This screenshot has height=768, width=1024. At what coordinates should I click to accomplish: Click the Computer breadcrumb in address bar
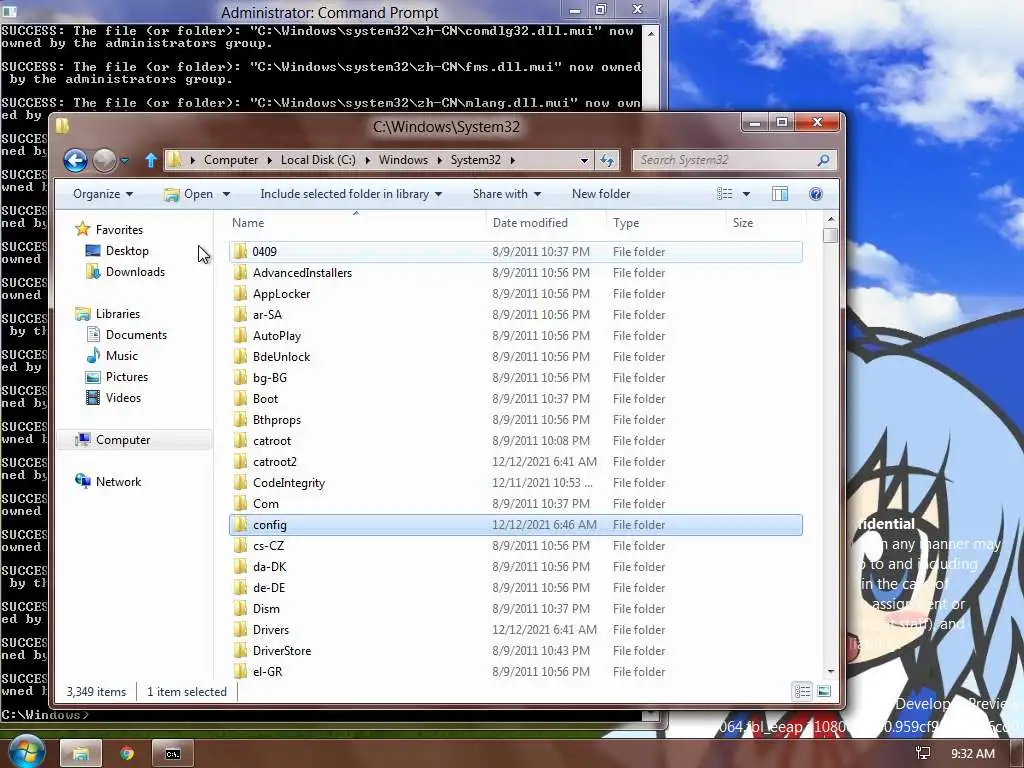[x=231, y=160]
